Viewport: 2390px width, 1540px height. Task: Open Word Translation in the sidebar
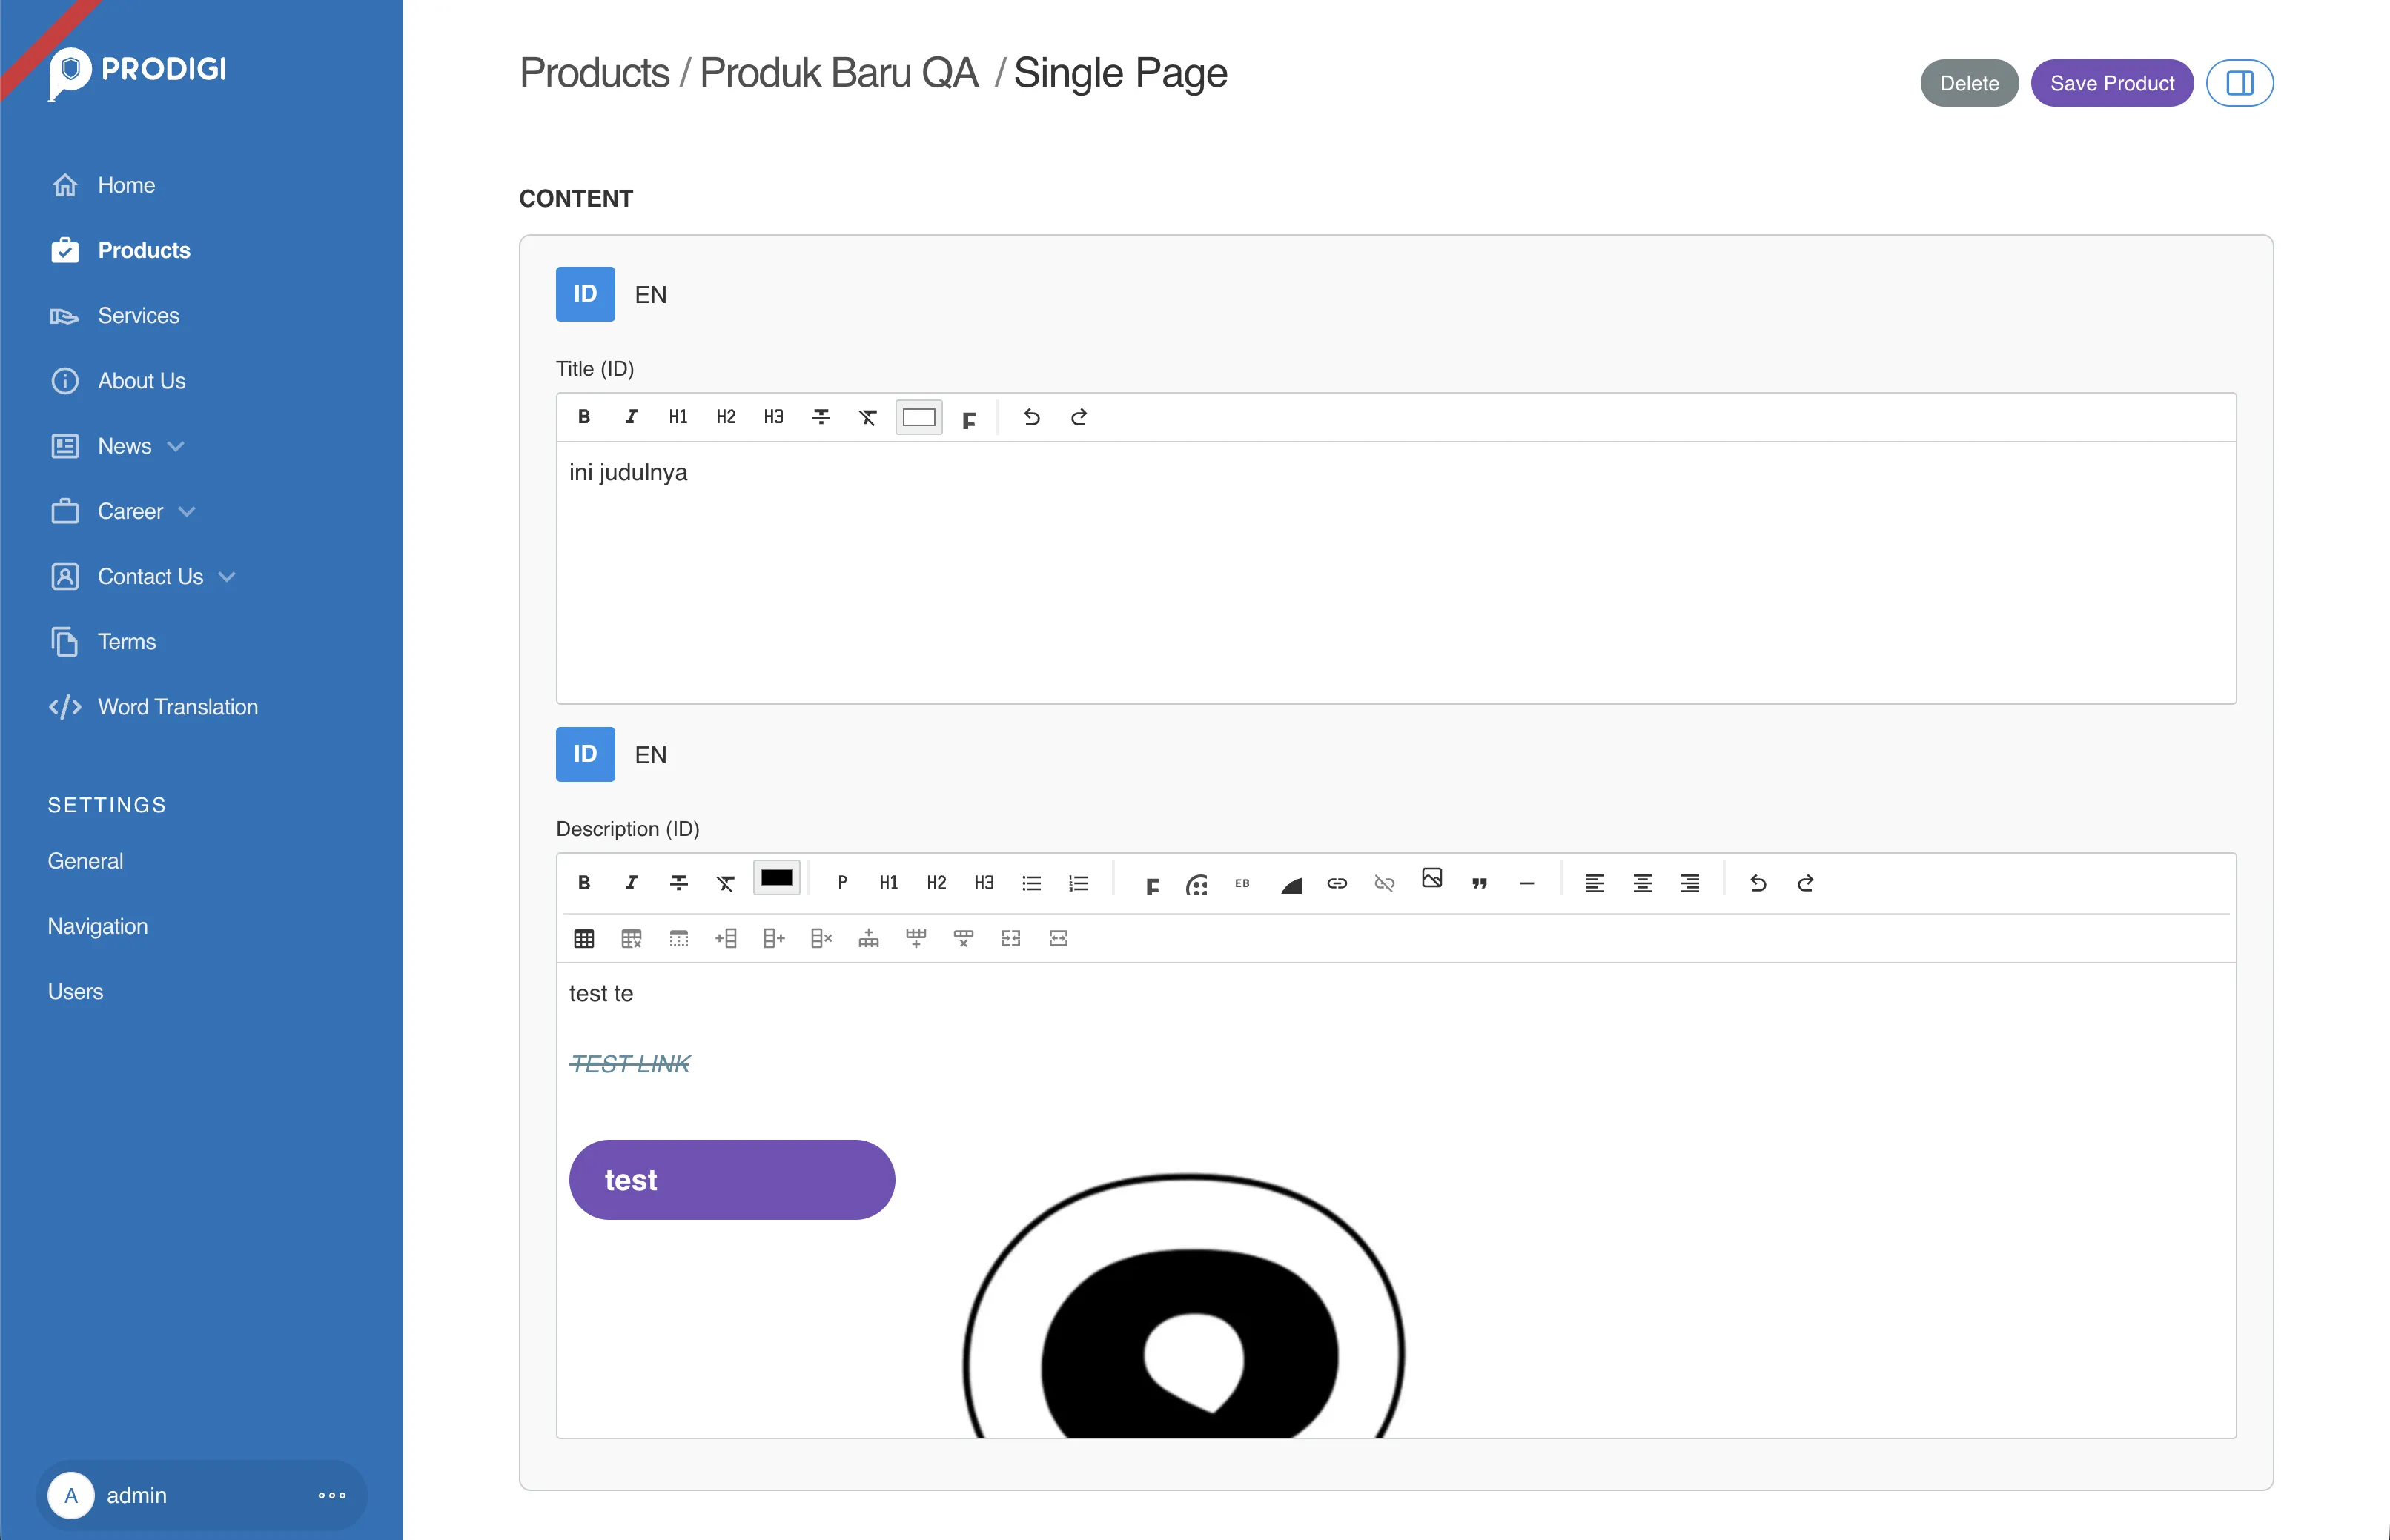pyautogui.click(x=177, y=707)
